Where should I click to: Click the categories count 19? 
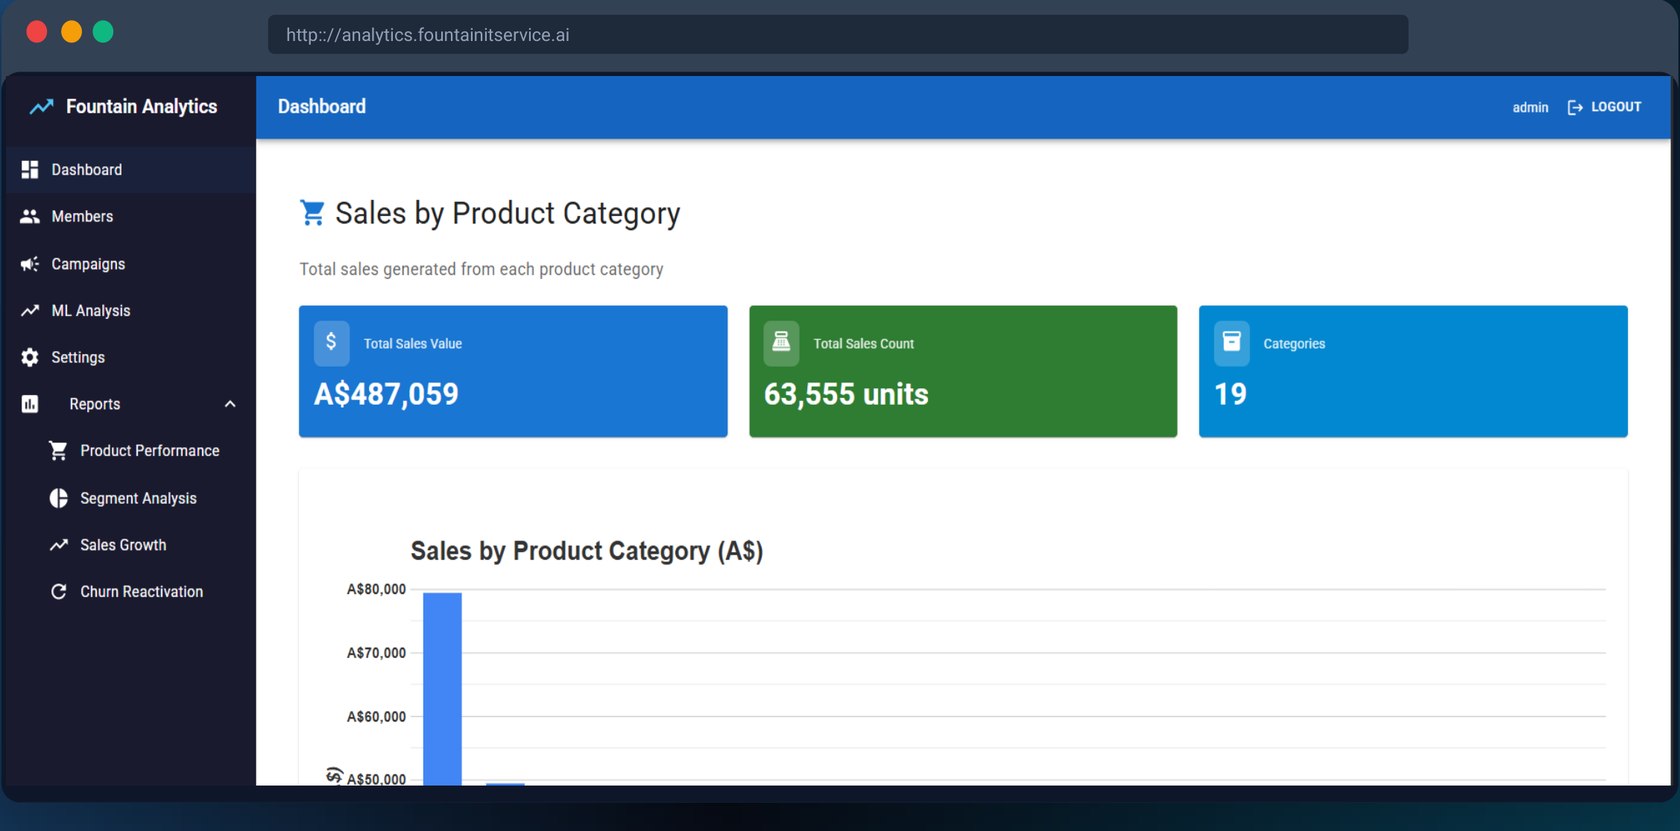[1230, 394]
